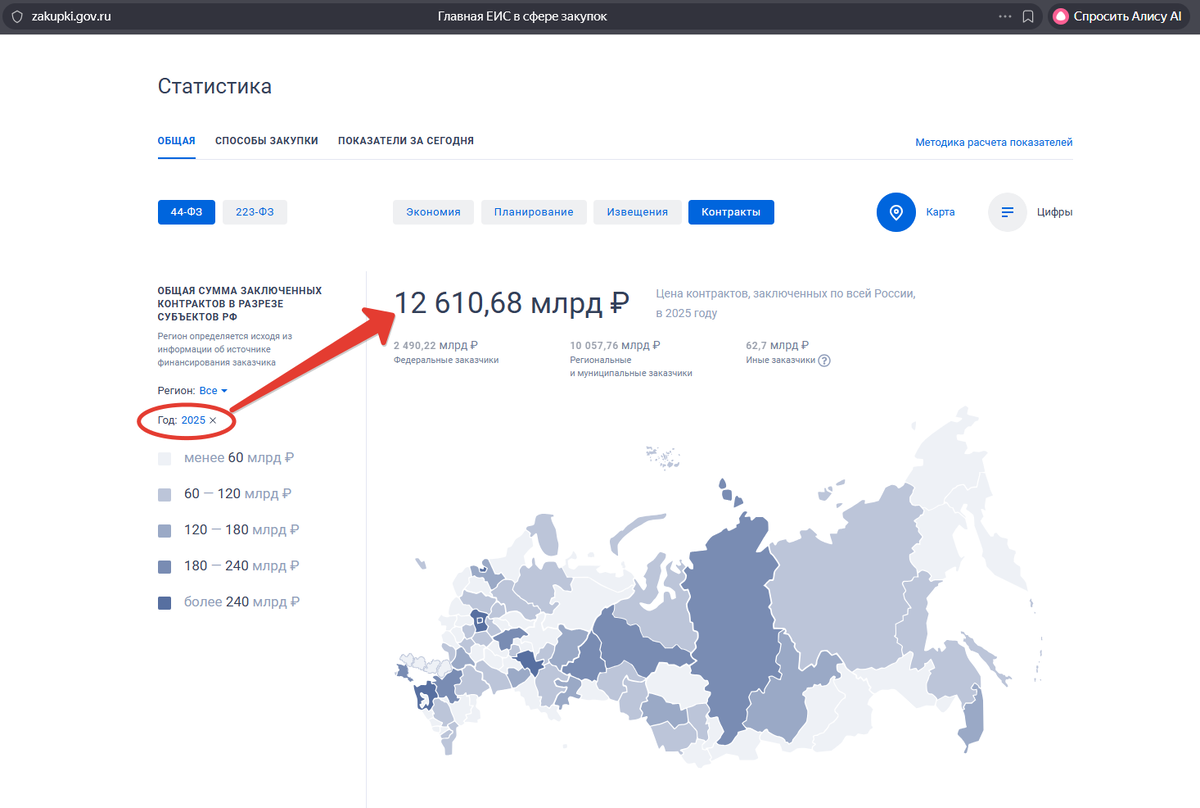The image size is (1200, 808).
Task: Click the Карта map pin icon
Action: coord(896,212)
